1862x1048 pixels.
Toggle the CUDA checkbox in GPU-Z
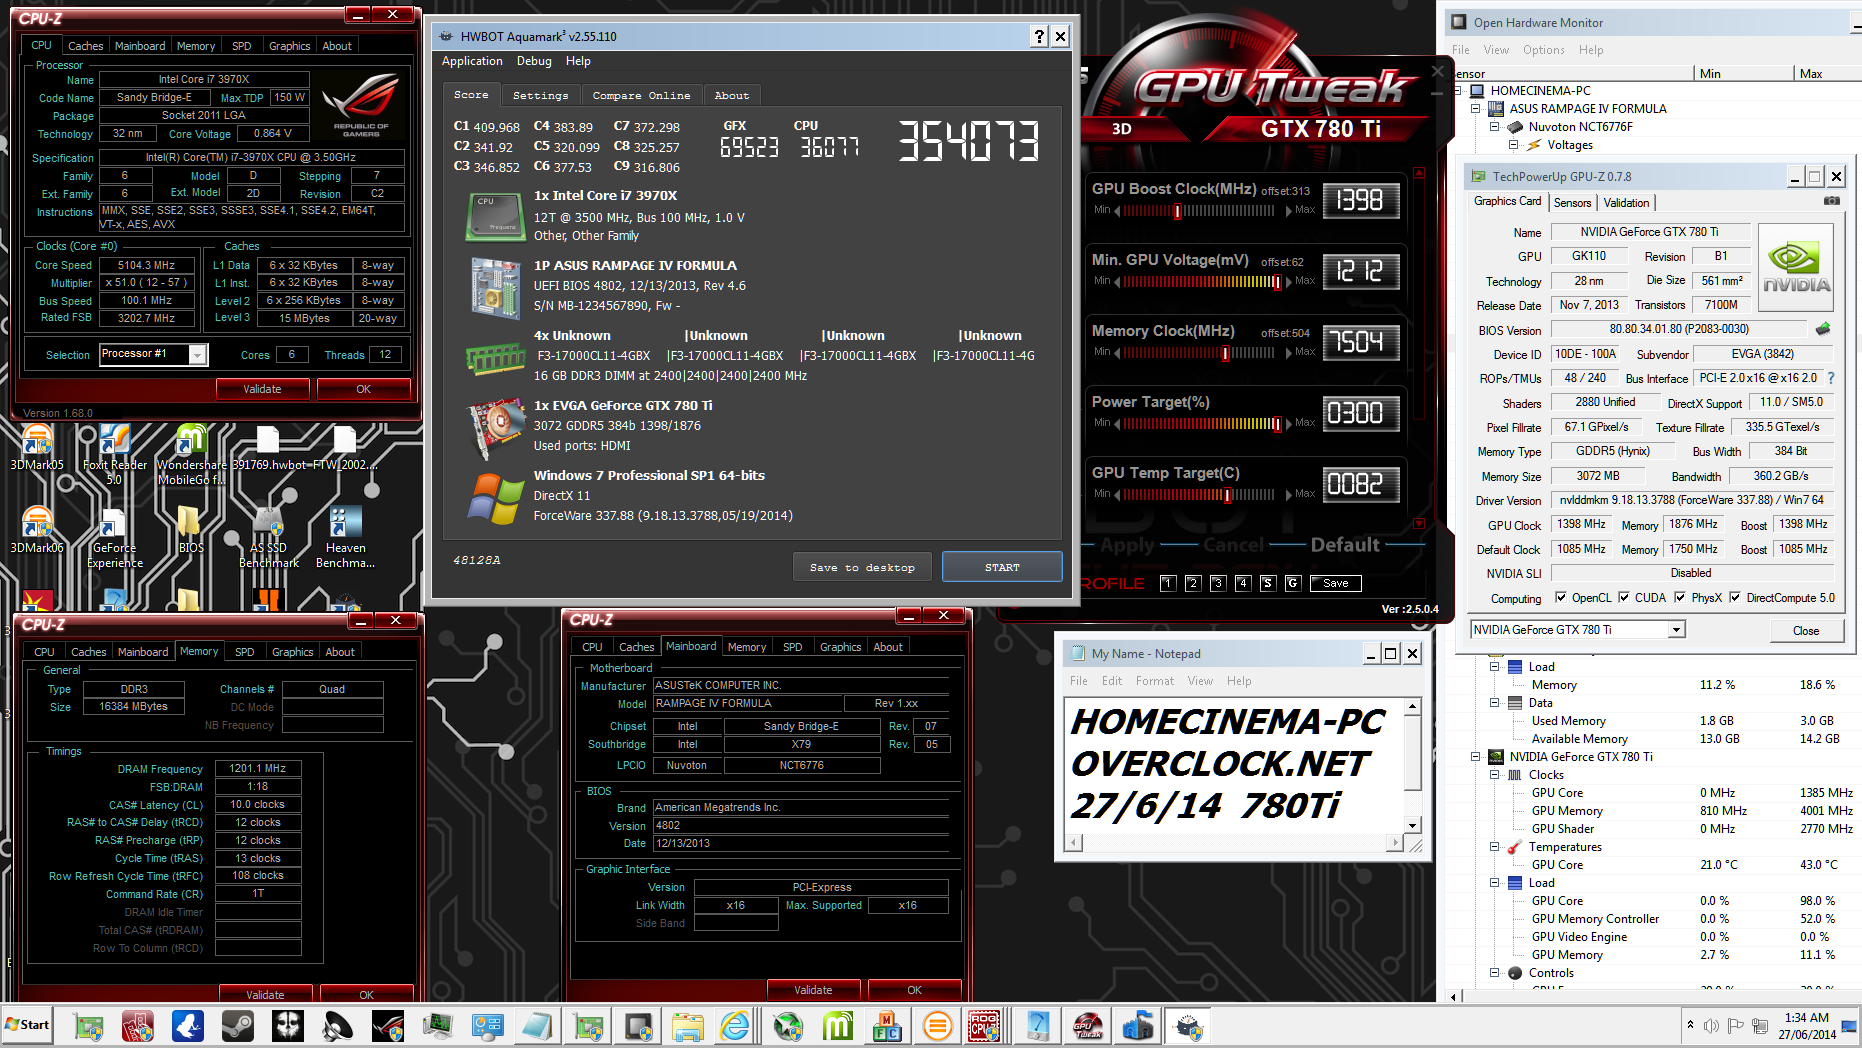click(x=1624, y=597)
